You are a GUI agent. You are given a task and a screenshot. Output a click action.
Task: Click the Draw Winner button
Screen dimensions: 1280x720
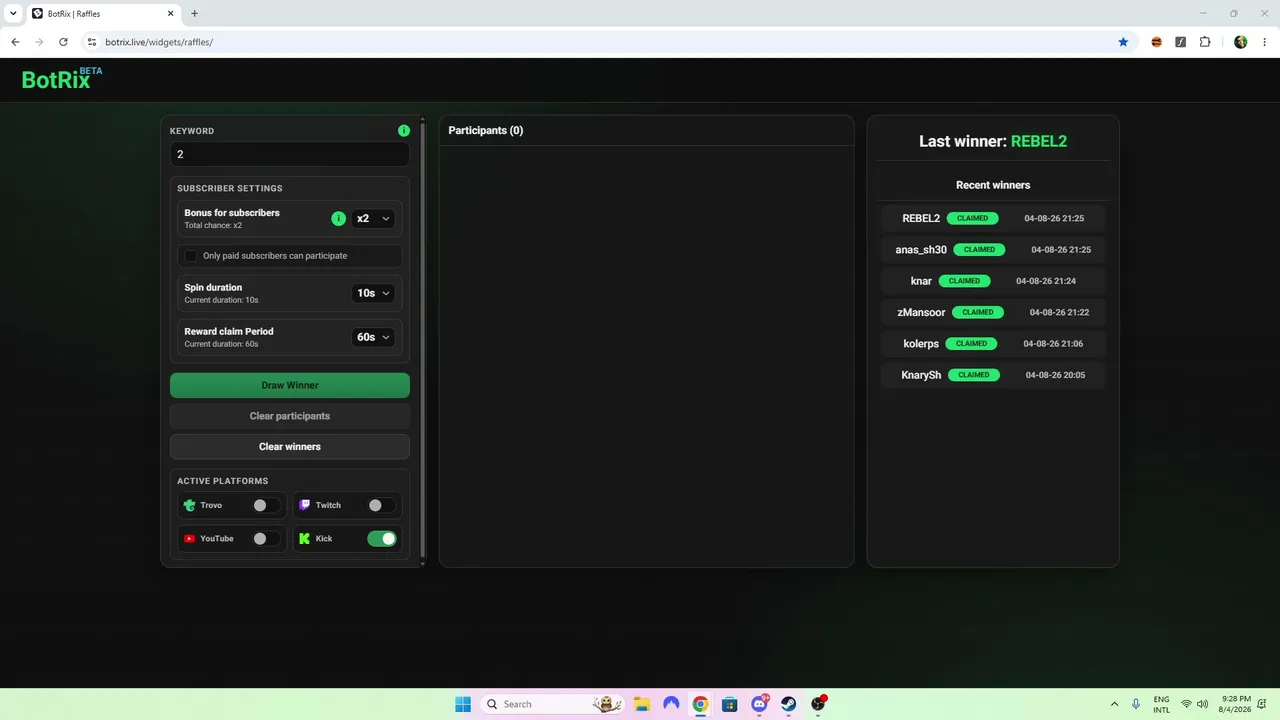(x=290, y=385)
